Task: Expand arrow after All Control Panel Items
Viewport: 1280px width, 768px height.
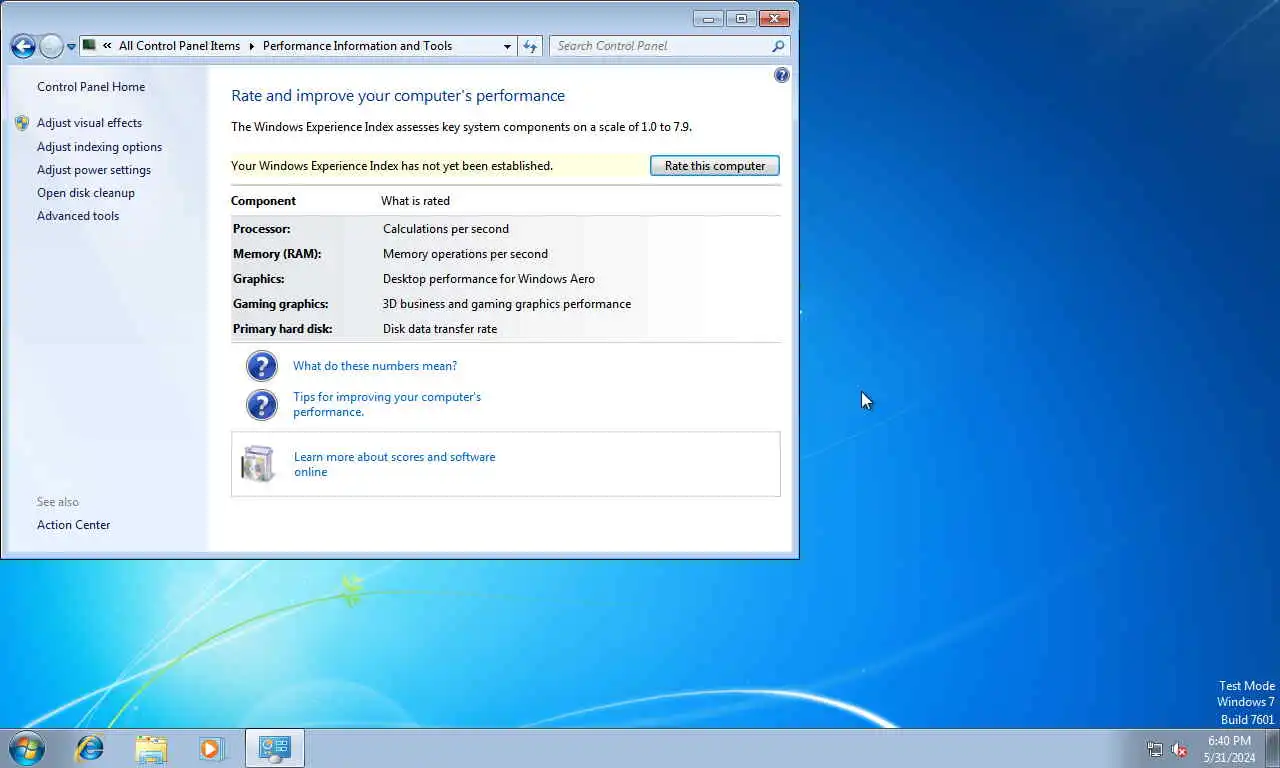Action: pyautogui.click(x=252, y=46)
